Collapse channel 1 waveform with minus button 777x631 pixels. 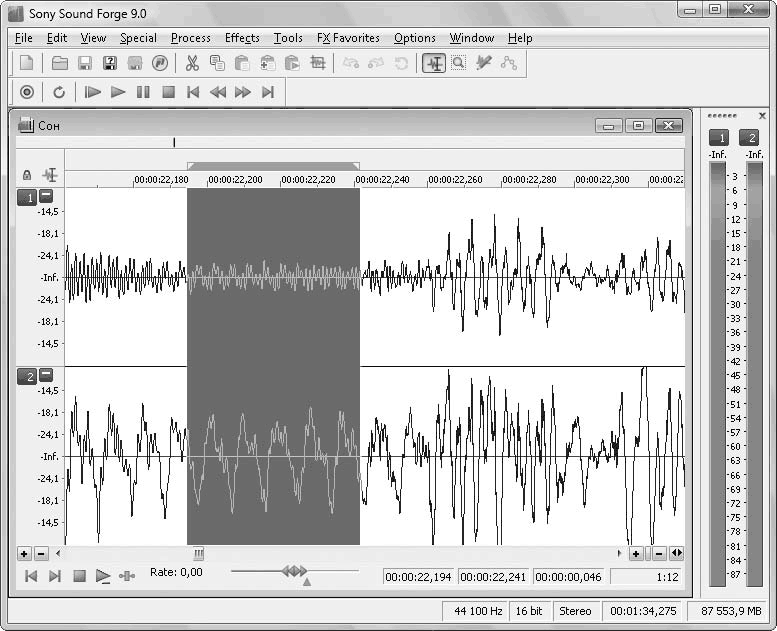46,196
